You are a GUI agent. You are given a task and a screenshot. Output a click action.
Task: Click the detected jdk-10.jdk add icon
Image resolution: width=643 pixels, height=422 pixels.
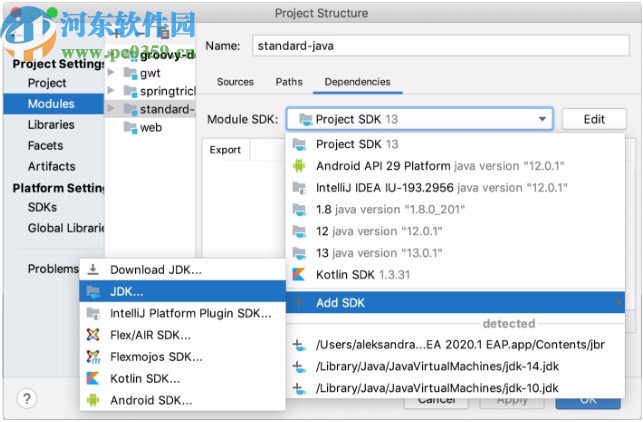[x=299, y=388]
